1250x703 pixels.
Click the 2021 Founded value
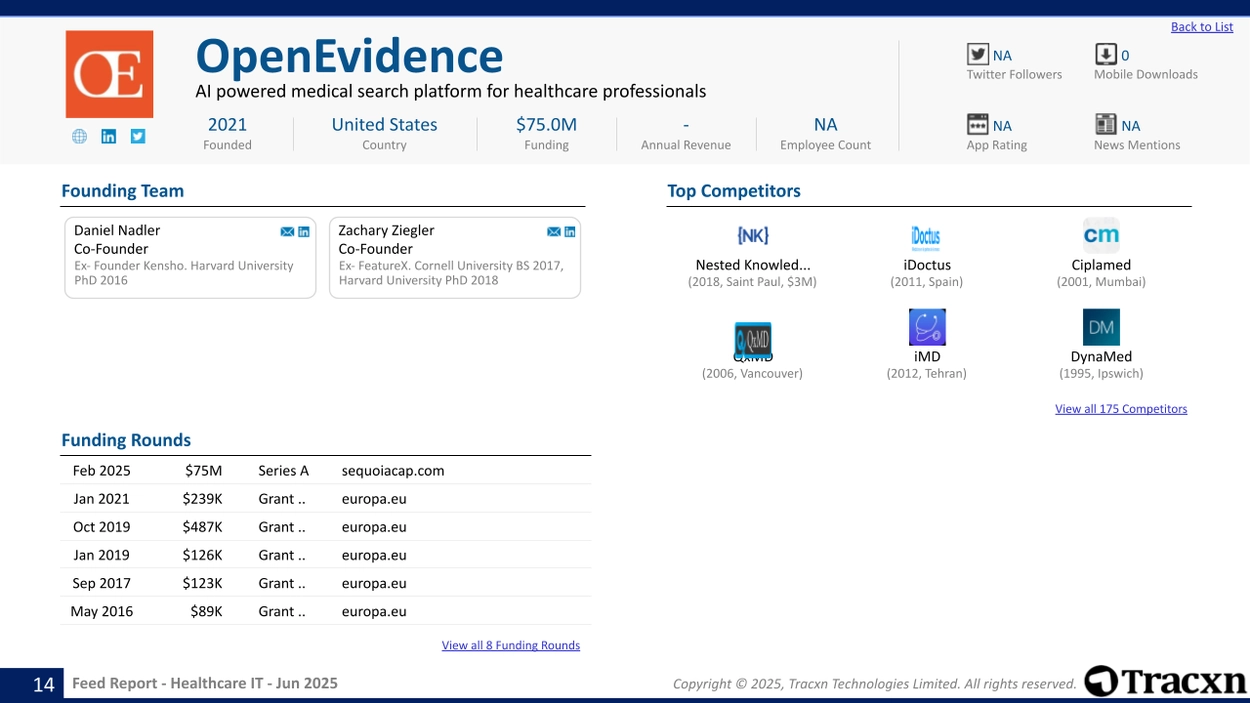[227, 125]
